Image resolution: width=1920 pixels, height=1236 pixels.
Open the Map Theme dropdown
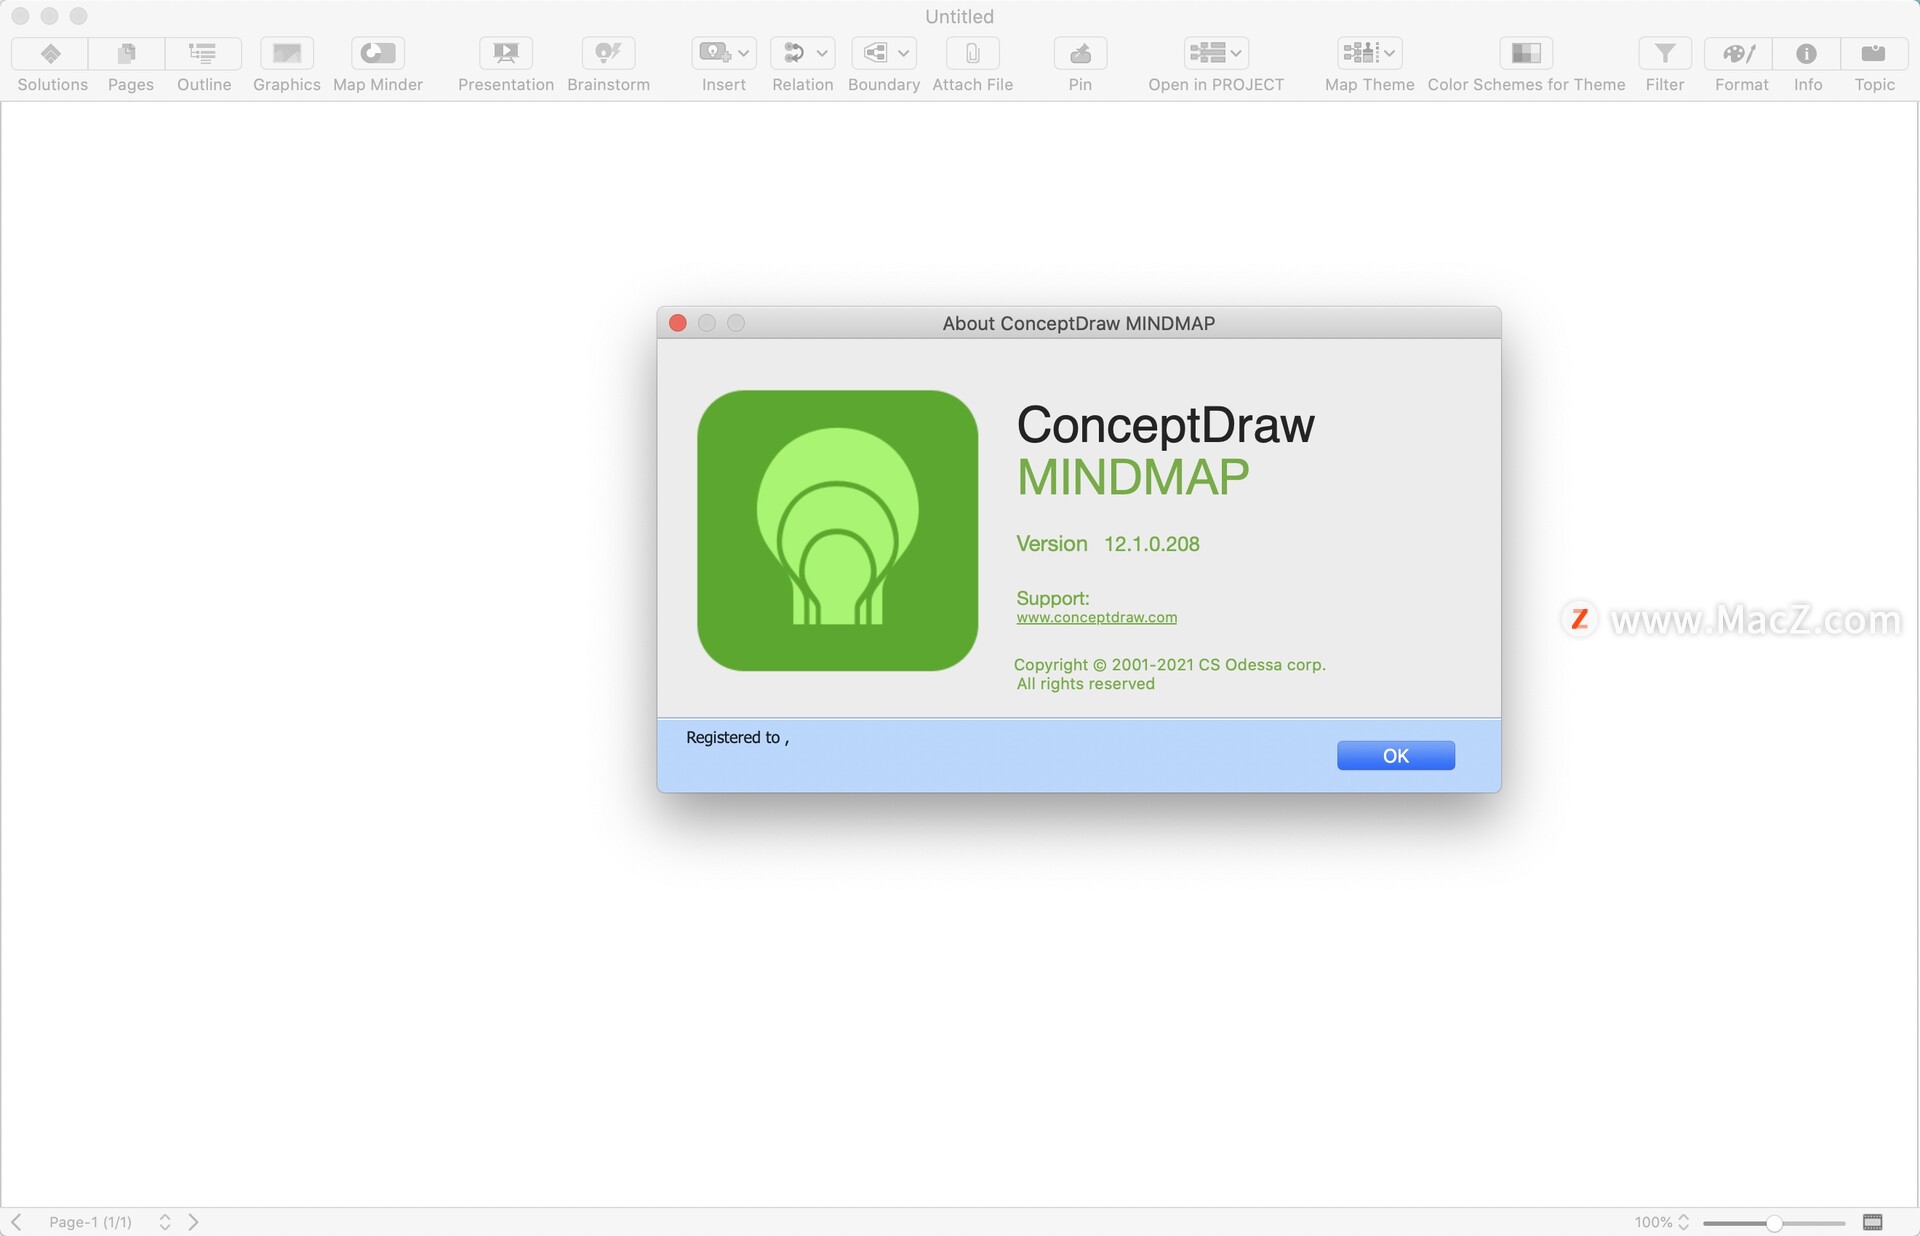(x=1369, y=53)
